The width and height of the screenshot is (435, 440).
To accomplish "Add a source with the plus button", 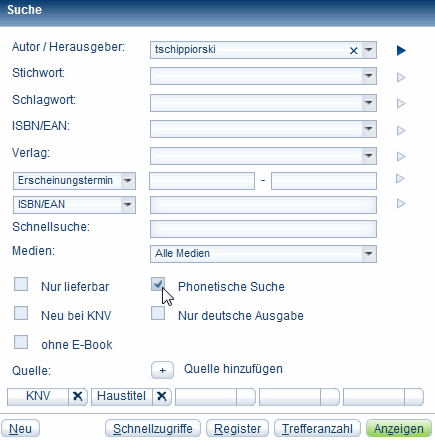I will coord(162,370).
